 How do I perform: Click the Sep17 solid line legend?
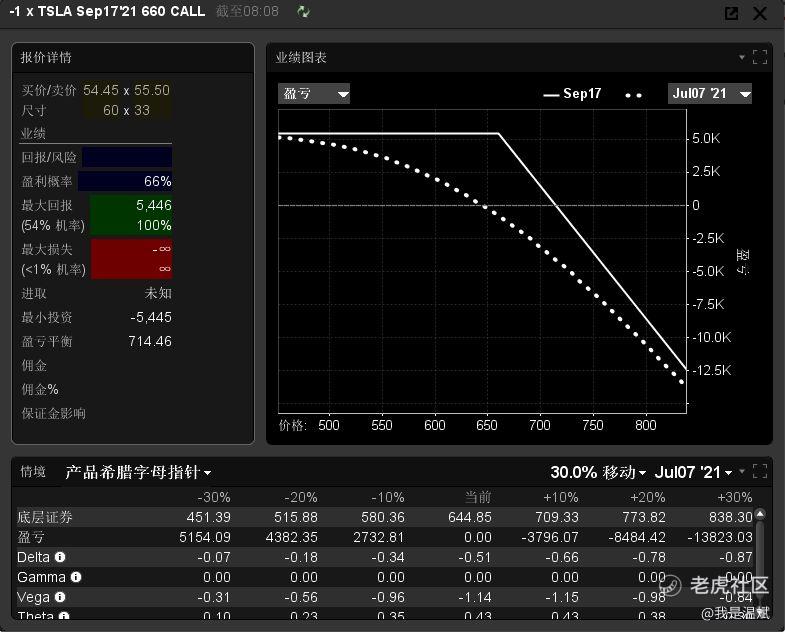pyautogui.click(x=572, y=94)
